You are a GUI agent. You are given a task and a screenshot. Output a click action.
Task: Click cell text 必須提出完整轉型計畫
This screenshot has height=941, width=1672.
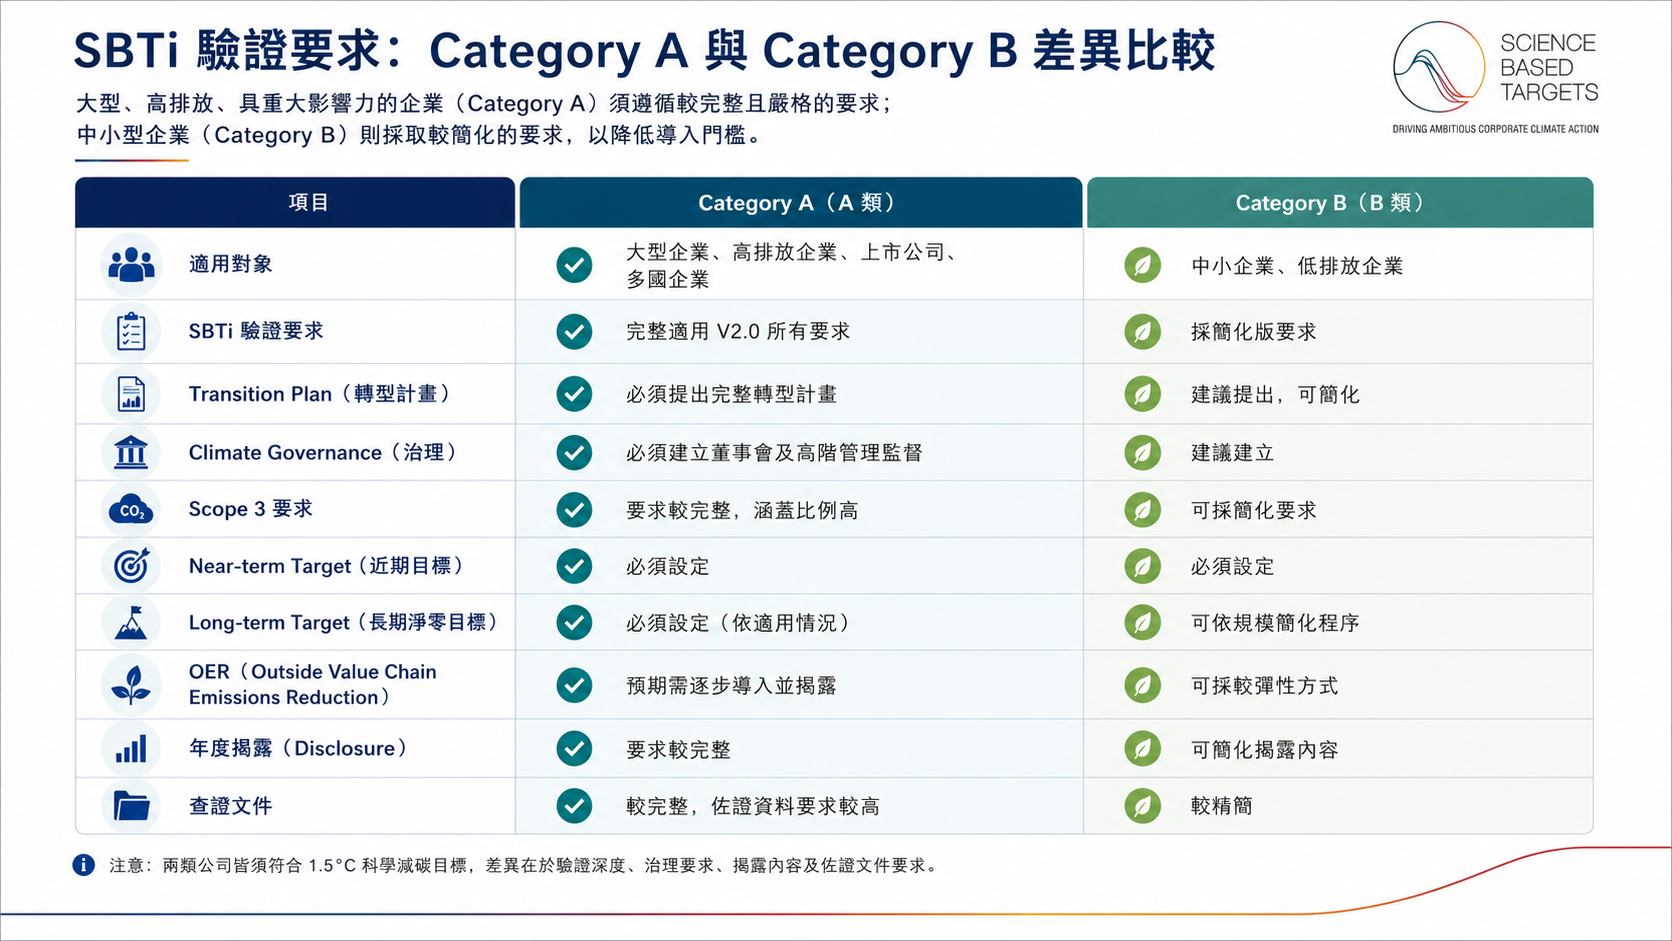(x=732, y=394)
